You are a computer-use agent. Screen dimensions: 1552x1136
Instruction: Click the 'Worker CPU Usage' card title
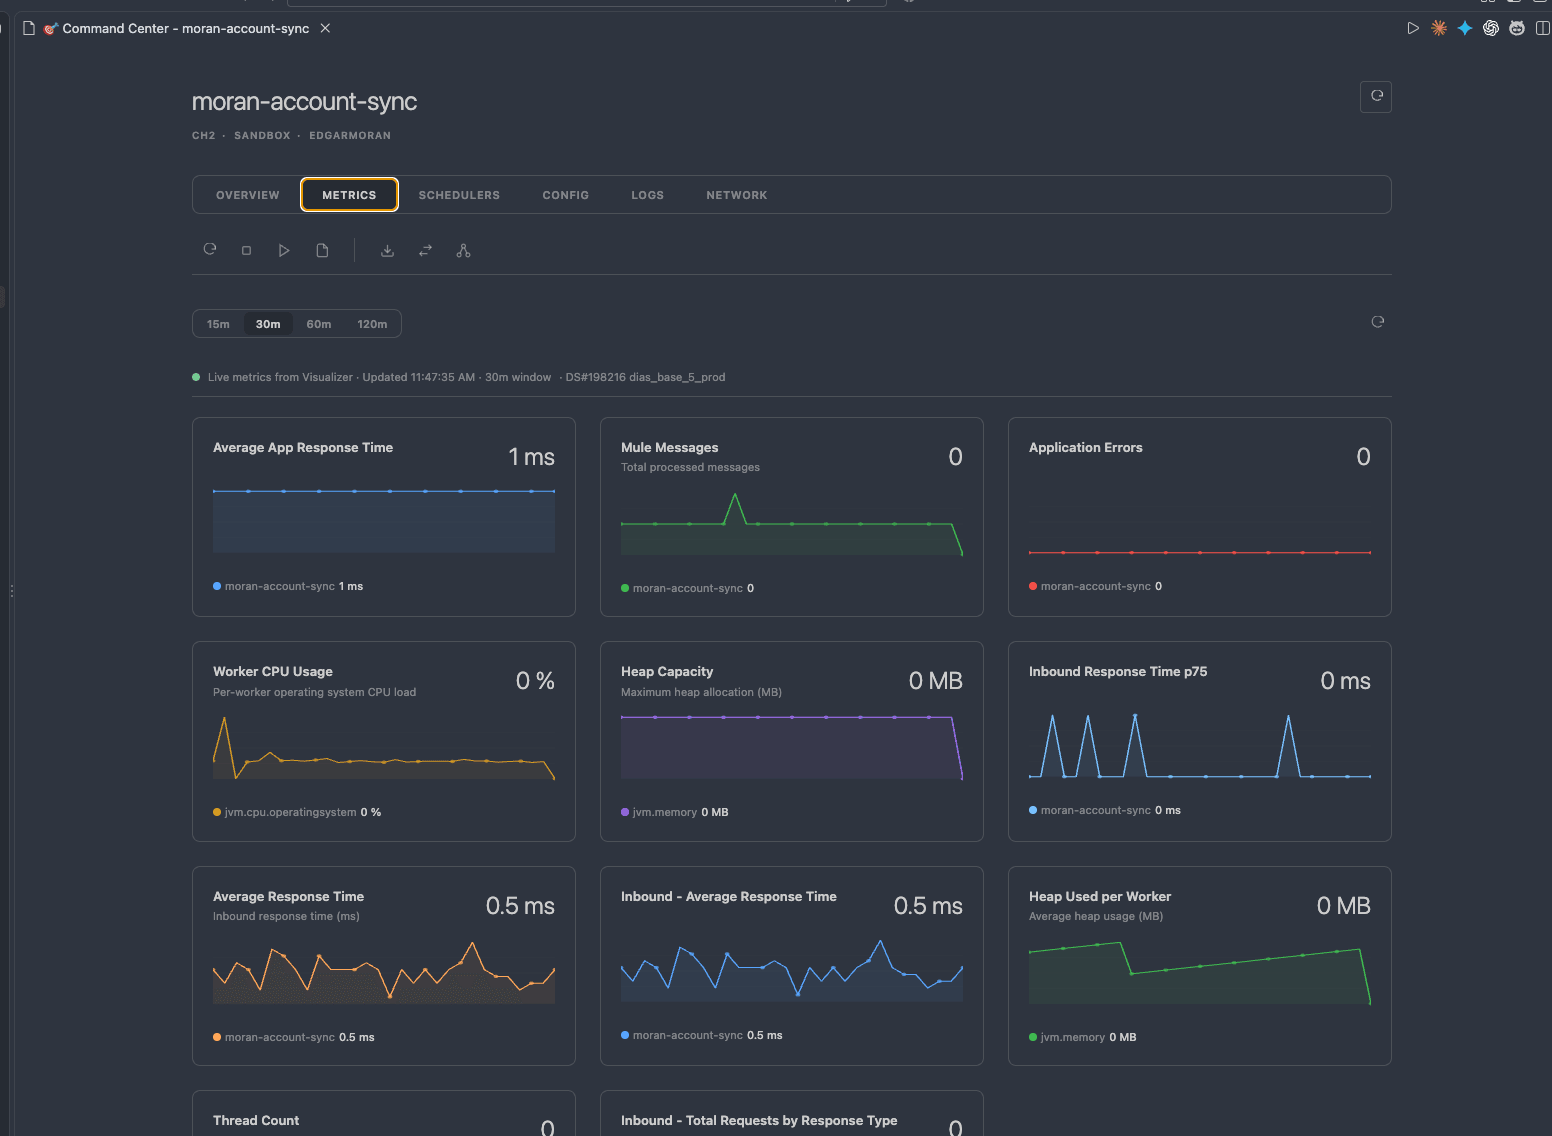273,672
